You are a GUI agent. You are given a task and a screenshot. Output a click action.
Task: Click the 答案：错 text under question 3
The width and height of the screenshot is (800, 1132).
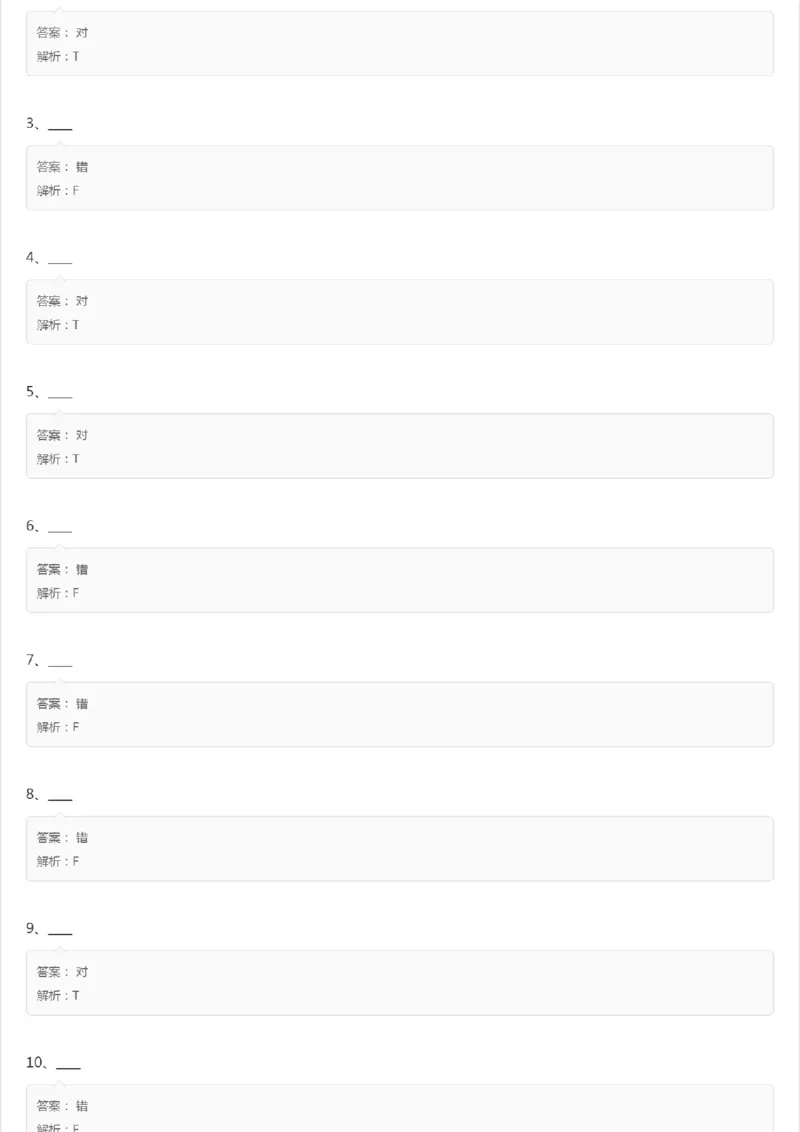click(62, 167)
